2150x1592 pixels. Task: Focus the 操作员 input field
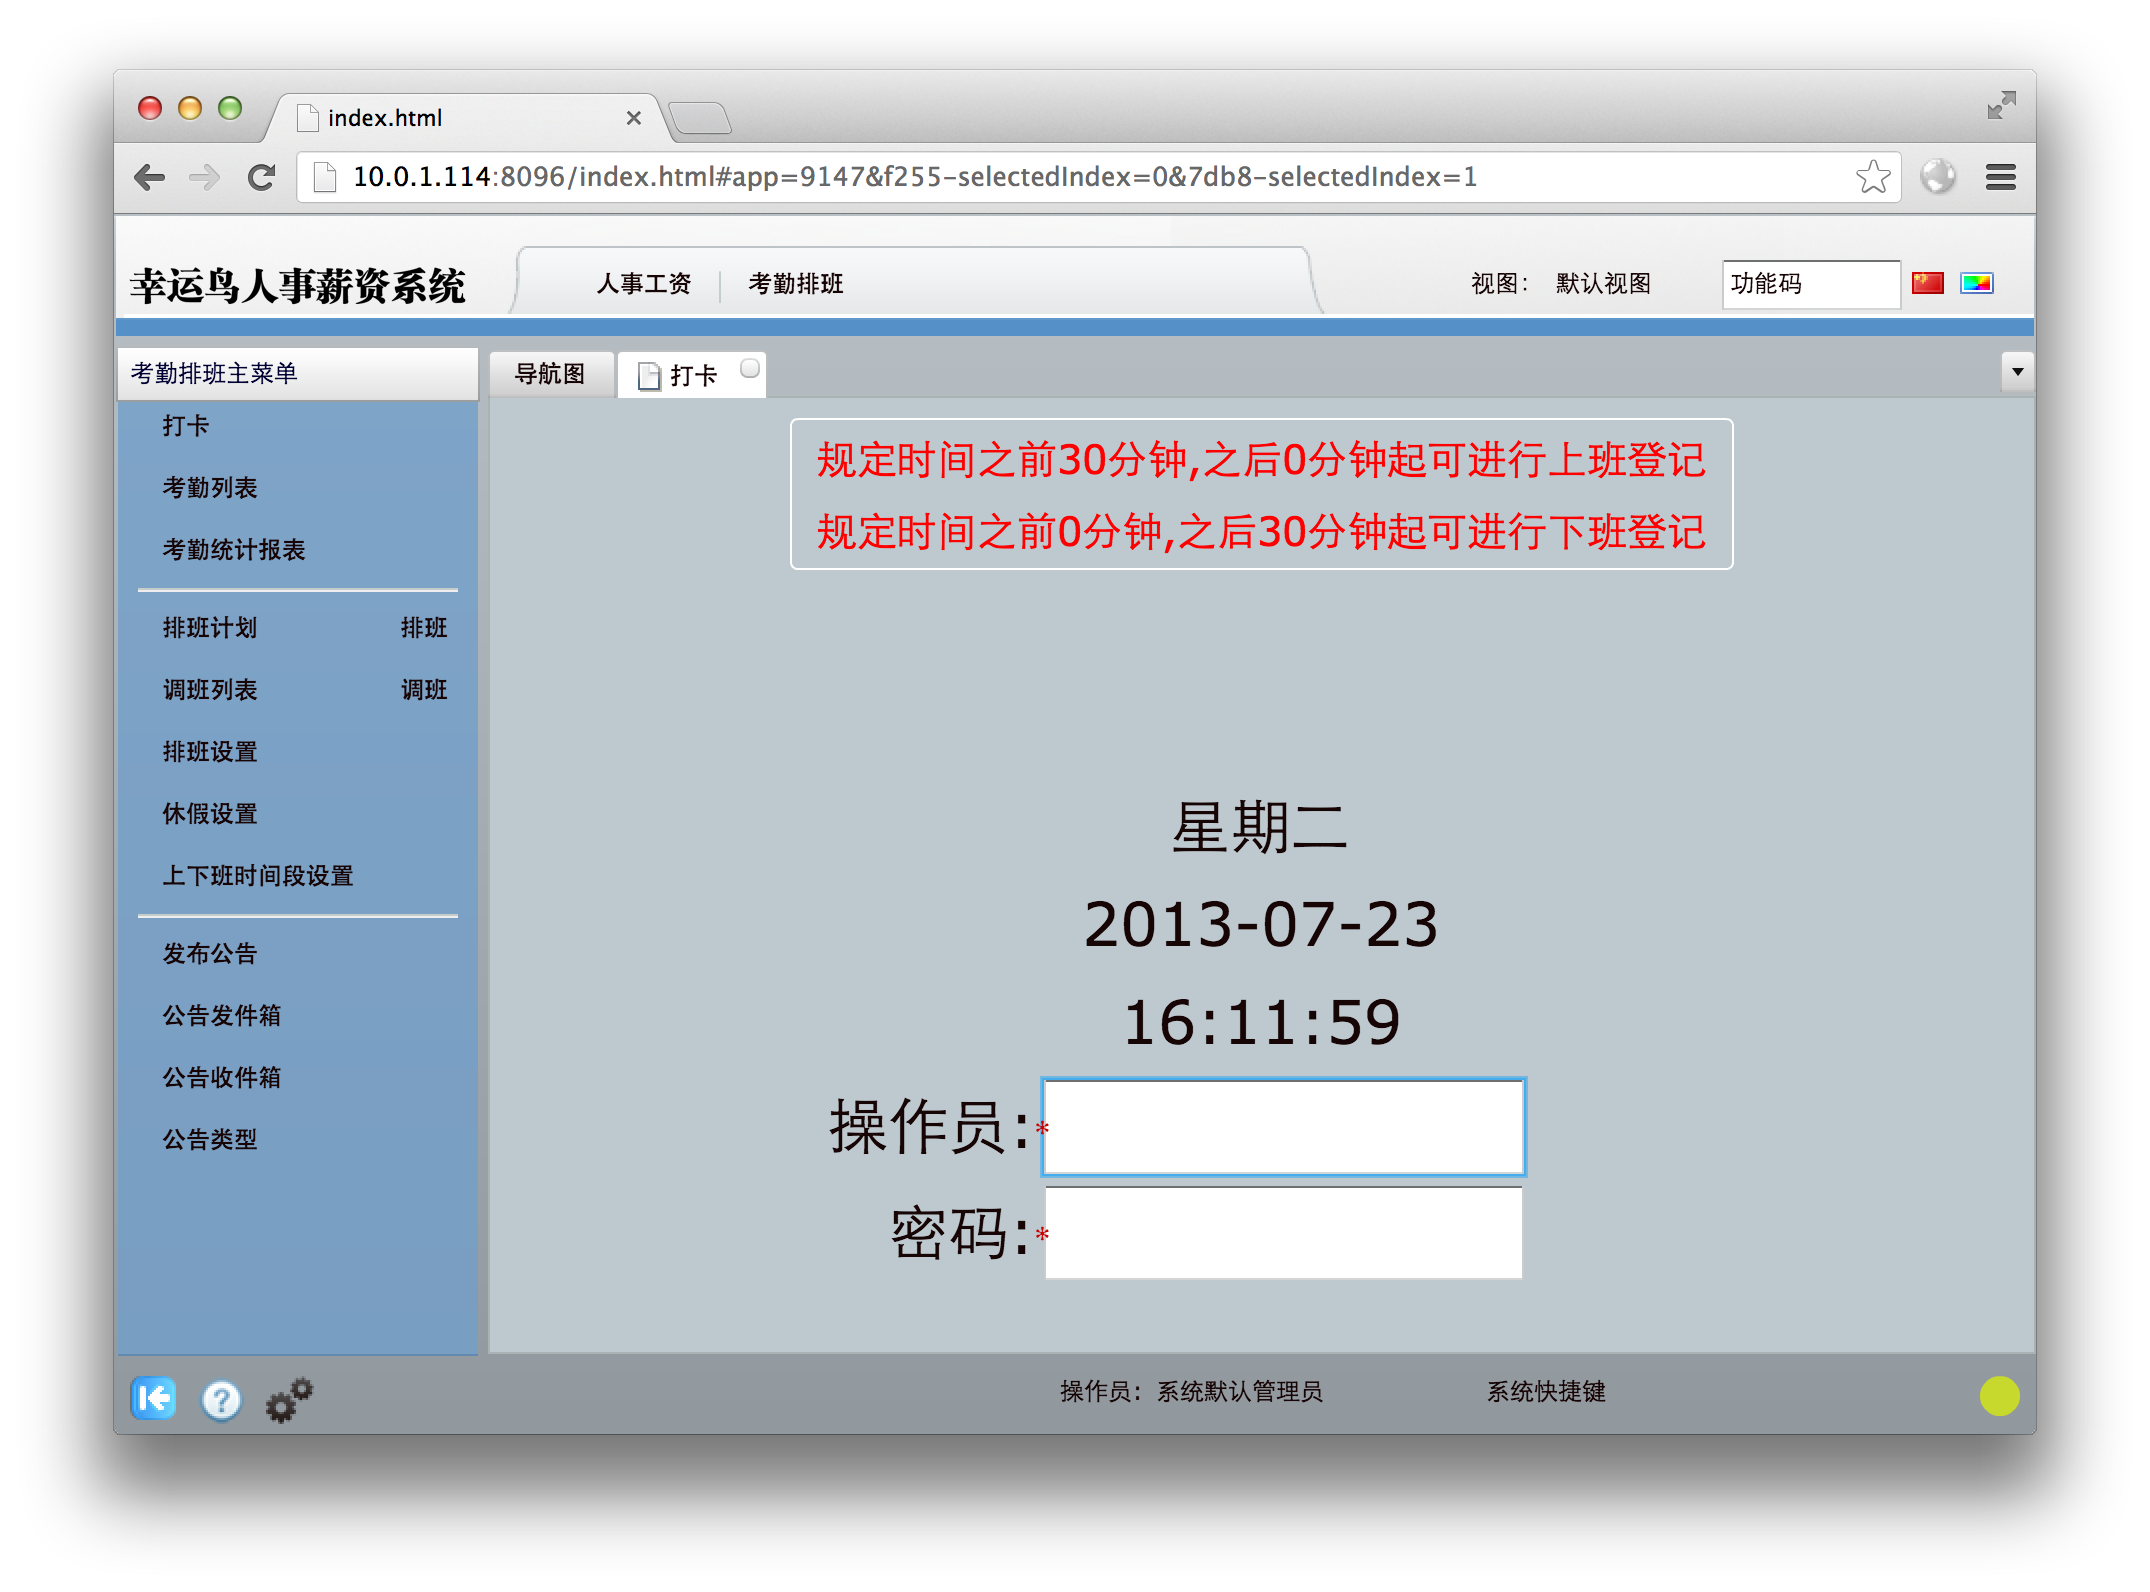pyautogui.click(x=1283, y=1127)
